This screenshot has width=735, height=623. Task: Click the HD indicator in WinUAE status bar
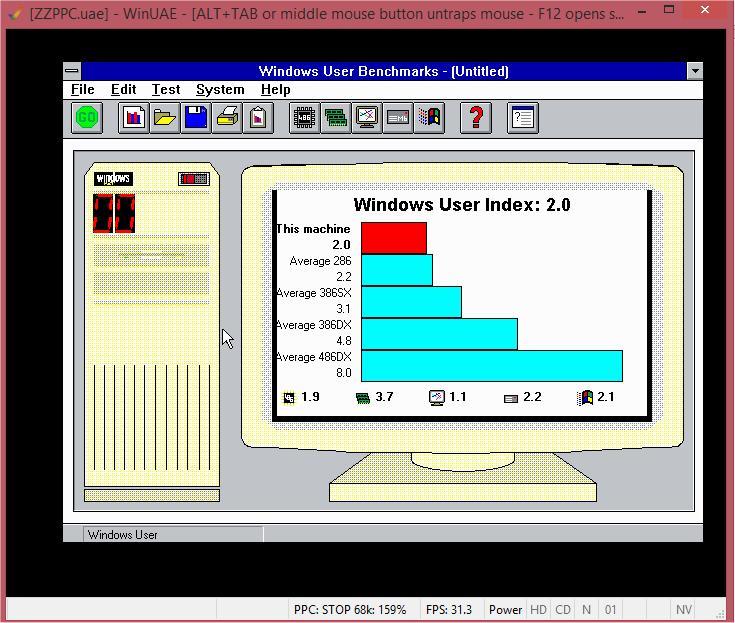538,609
